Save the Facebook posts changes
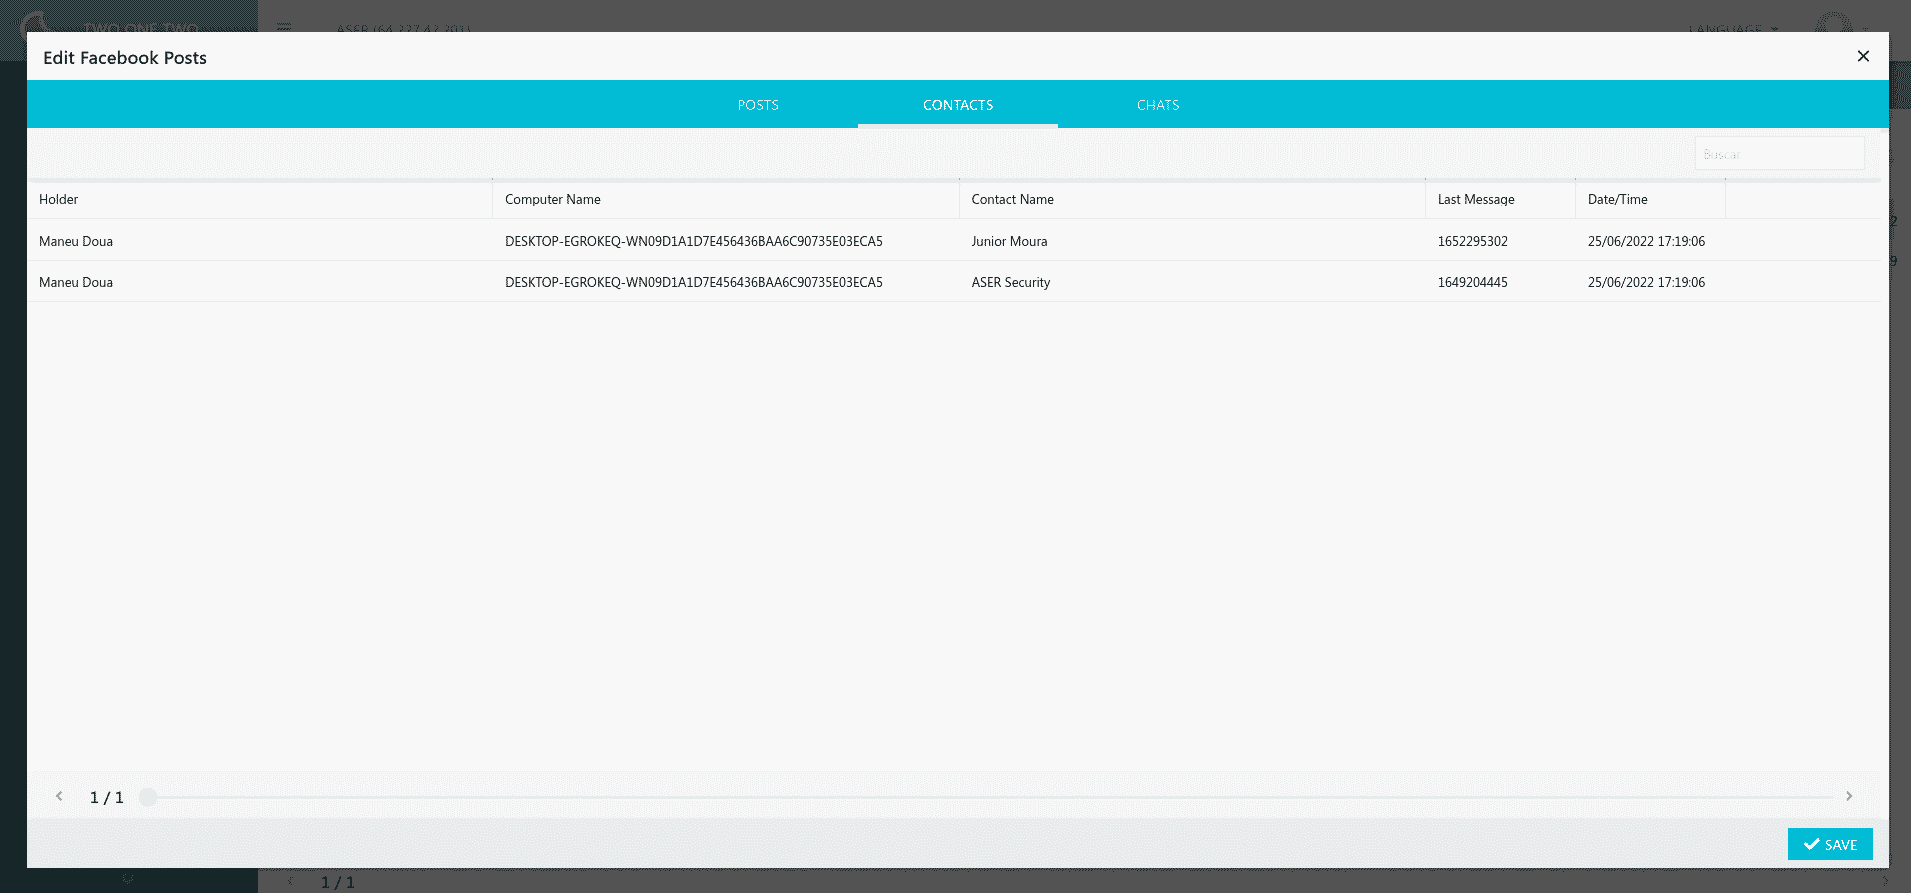The width and height of the screenshot is (1911, 893). click(1830, 844)
